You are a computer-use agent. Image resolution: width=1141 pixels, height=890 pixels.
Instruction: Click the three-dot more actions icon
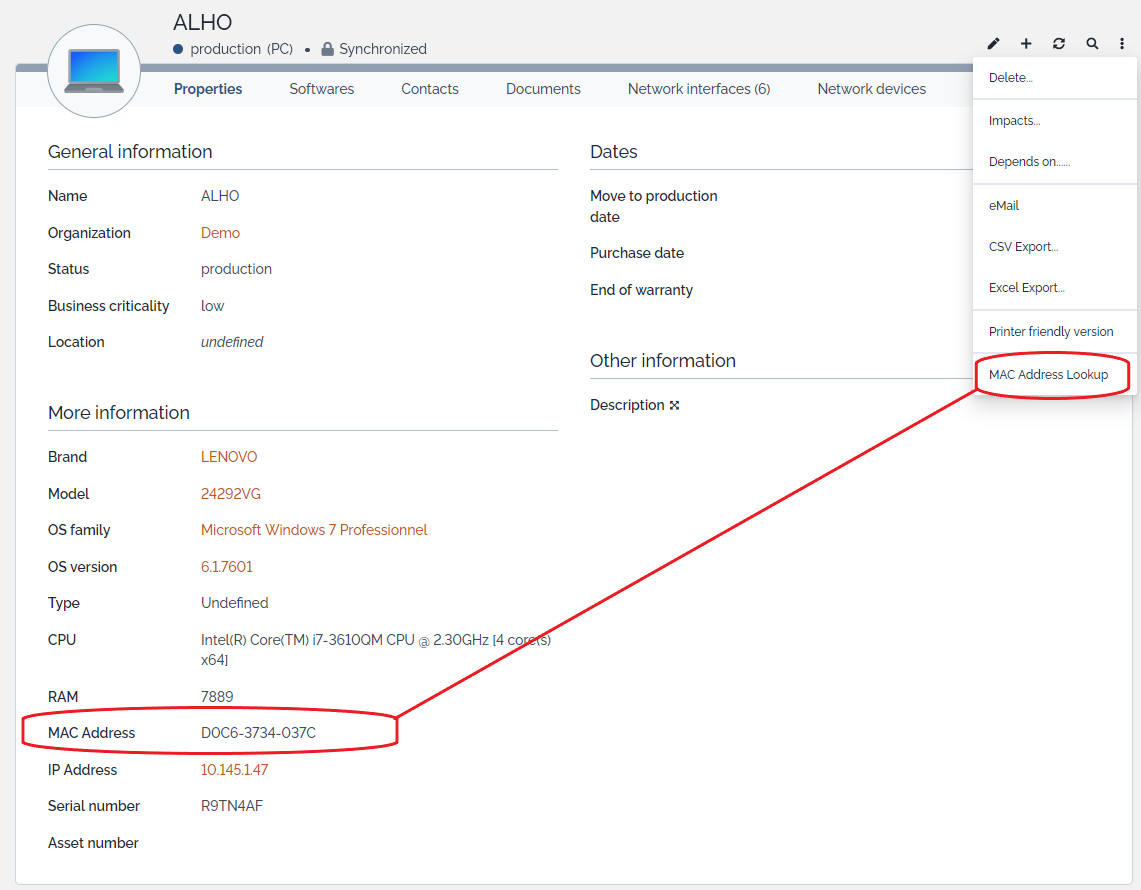click(1122, 44)
